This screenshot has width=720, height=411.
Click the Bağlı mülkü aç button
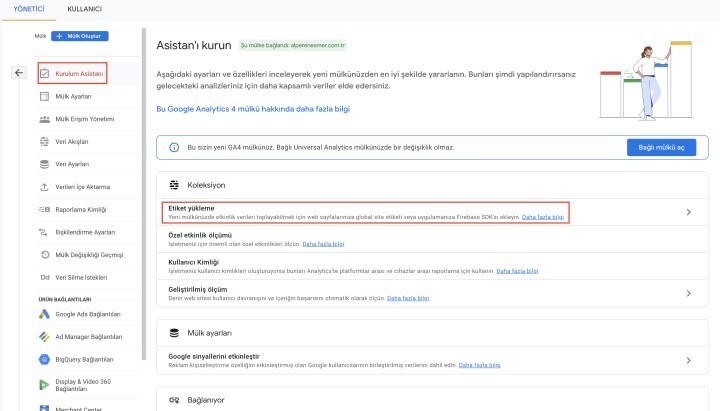[x=661, y=147]
